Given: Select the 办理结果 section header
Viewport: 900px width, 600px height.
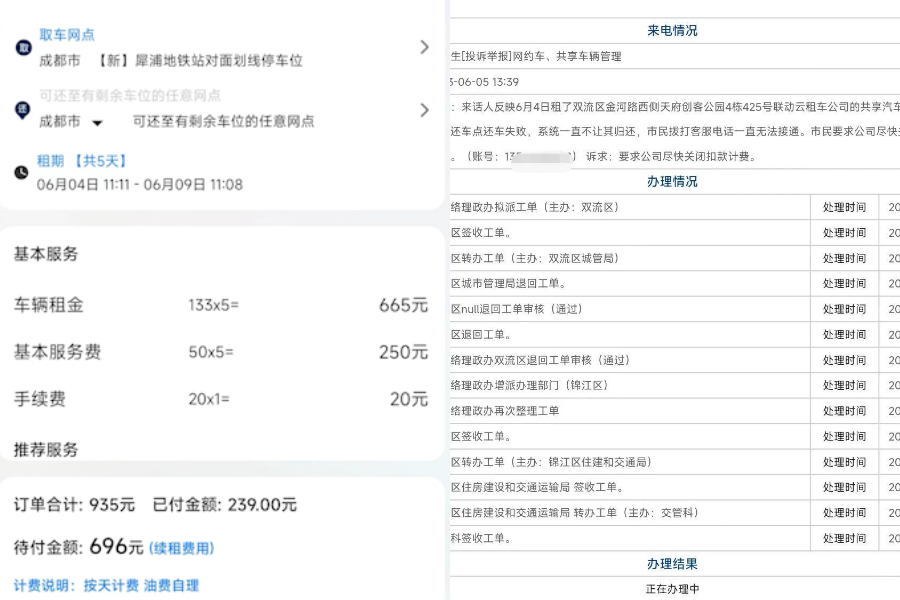Looking at the screenshot, I should coord(672,563).
